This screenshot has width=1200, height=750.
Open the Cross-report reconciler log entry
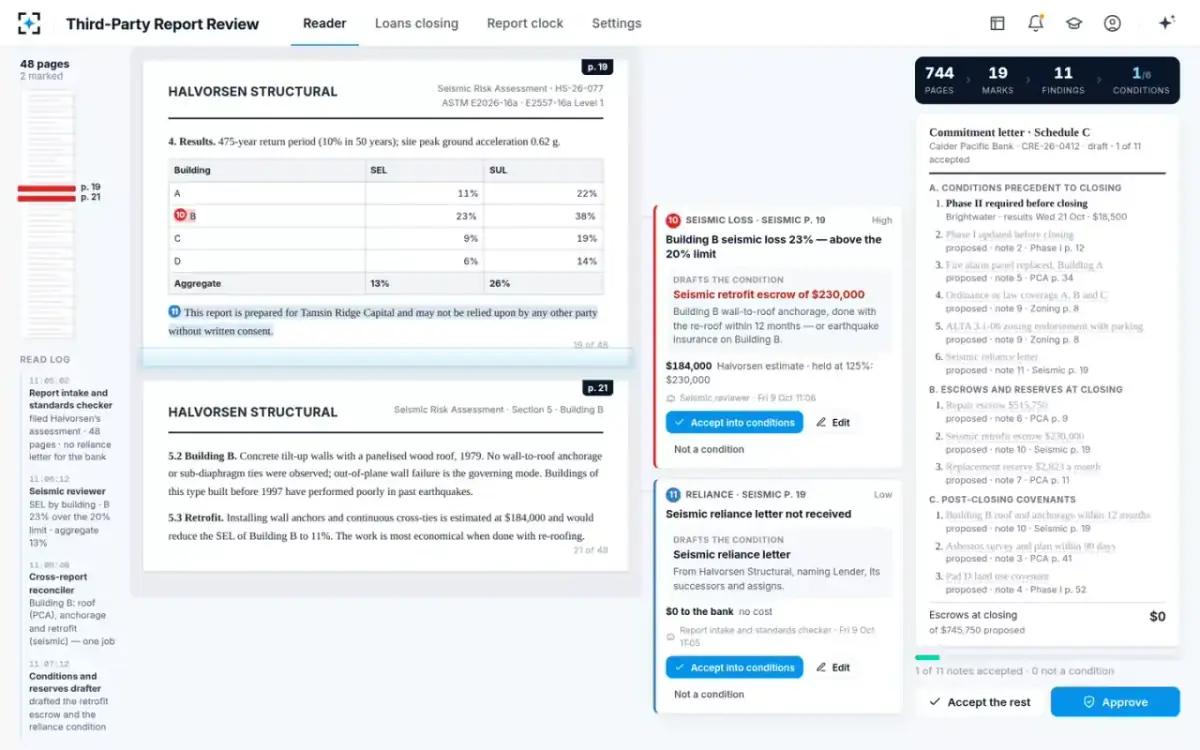point(71,604)
